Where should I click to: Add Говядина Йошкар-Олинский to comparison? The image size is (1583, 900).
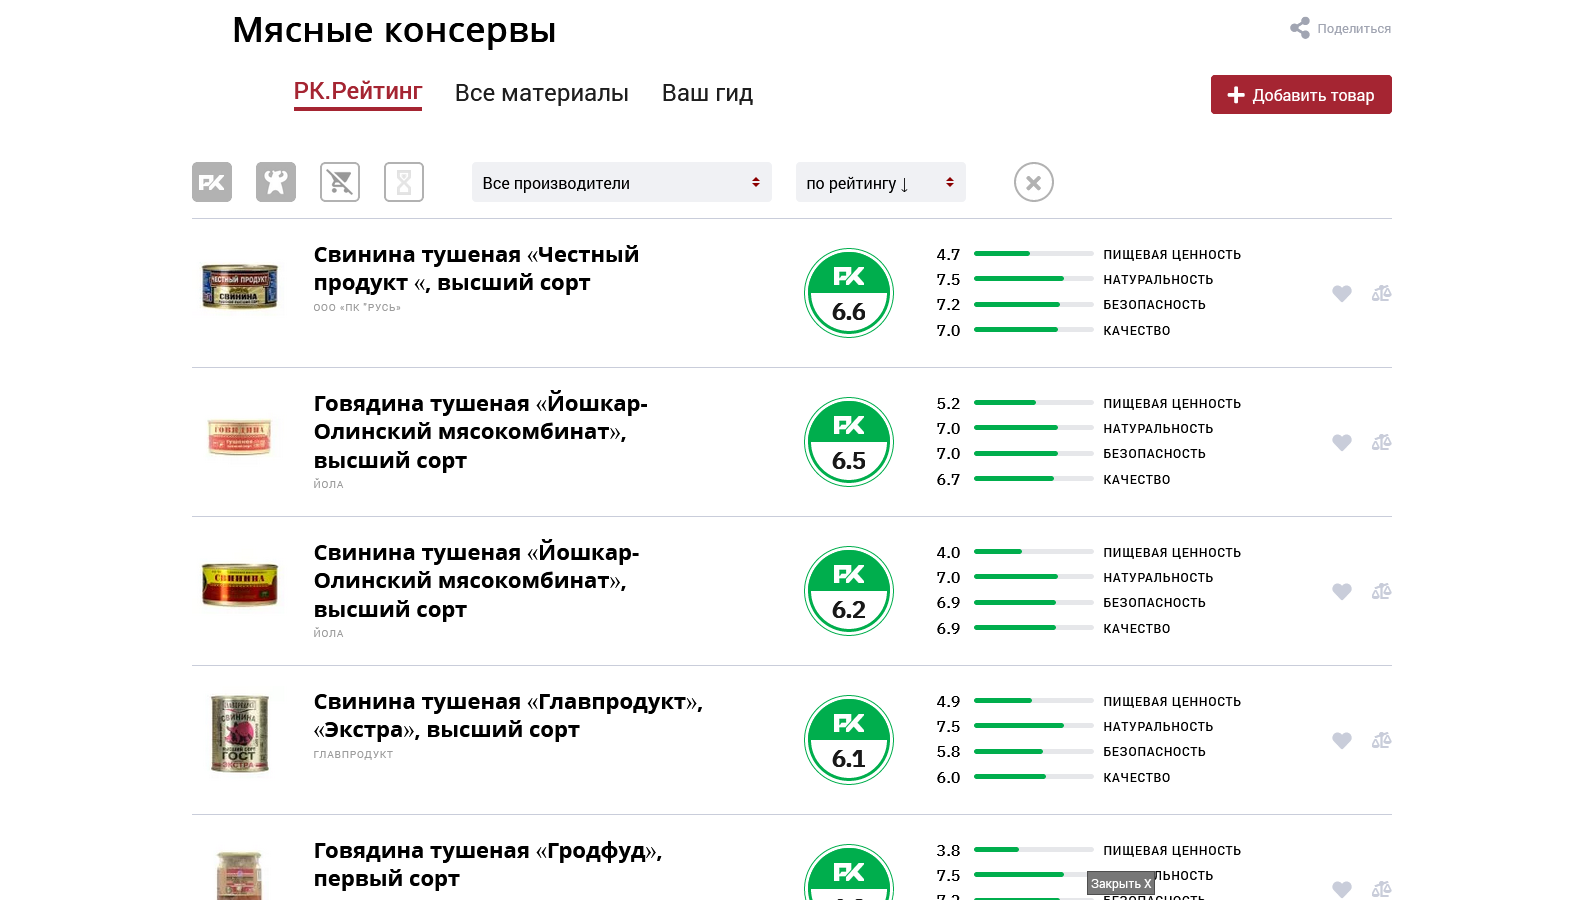(1381, 442)
